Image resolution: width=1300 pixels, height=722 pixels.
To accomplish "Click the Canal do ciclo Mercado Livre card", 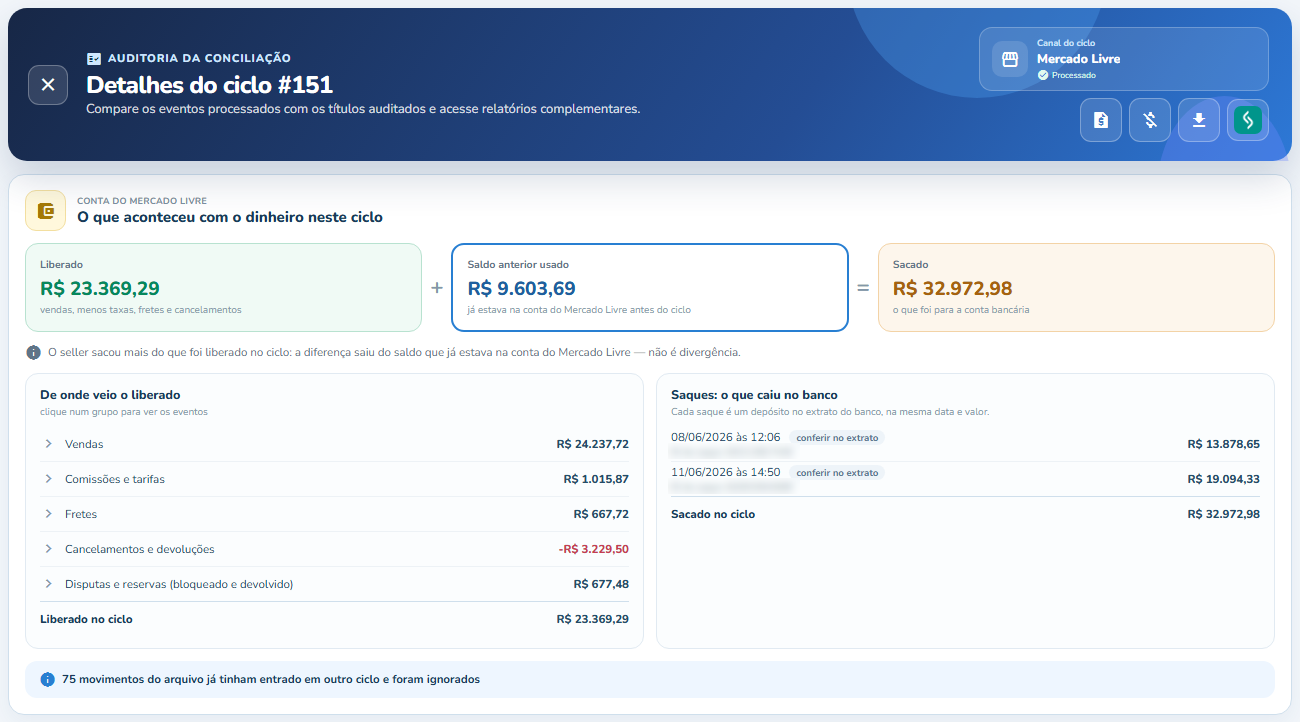I will [x=1124, y=59].
